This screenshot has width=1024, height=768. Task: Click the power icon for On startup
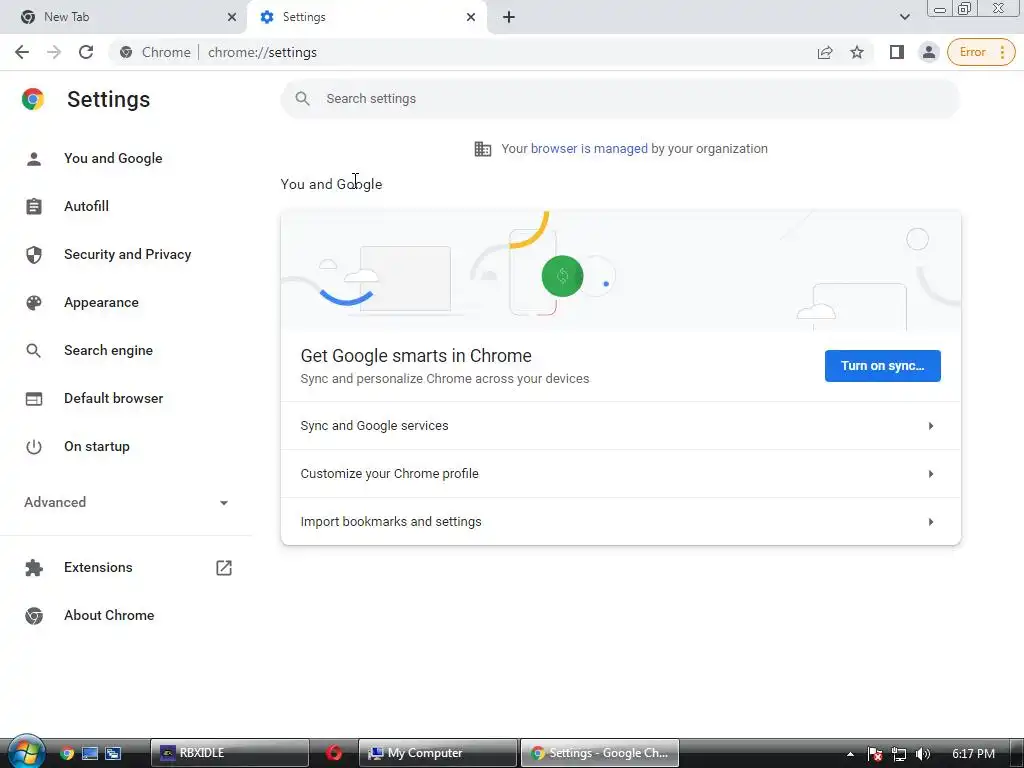tap(34, 447)
